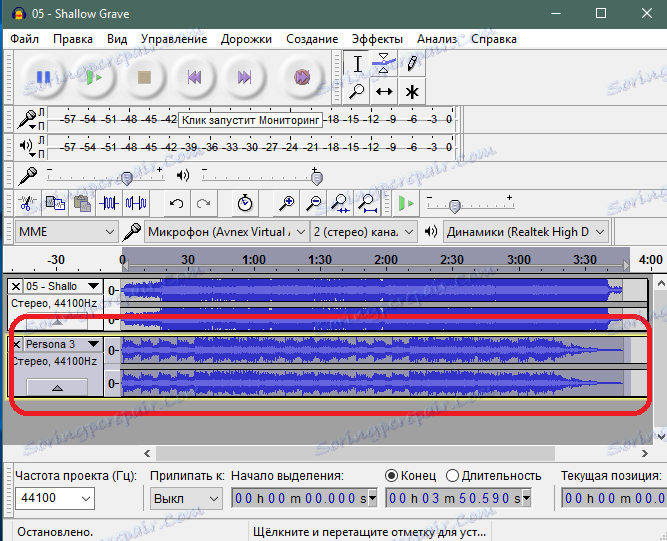Choose the Time Shift arrows tool
Image resolution: width=667 pixels, height=541 pixels.
[384, 91]
